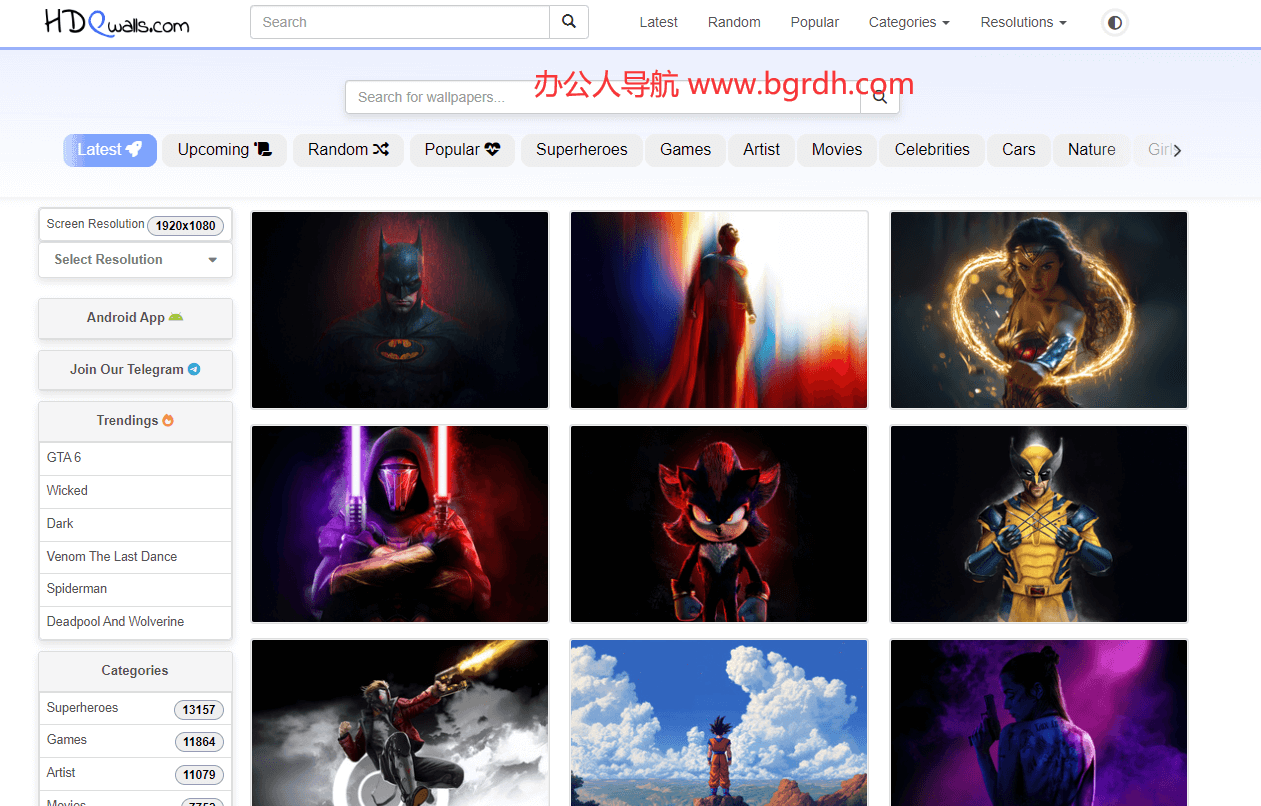This screenshot has width=1261, height=806.
Task: Expand the Select Resolution dropdown
Action: click(135, 260)
